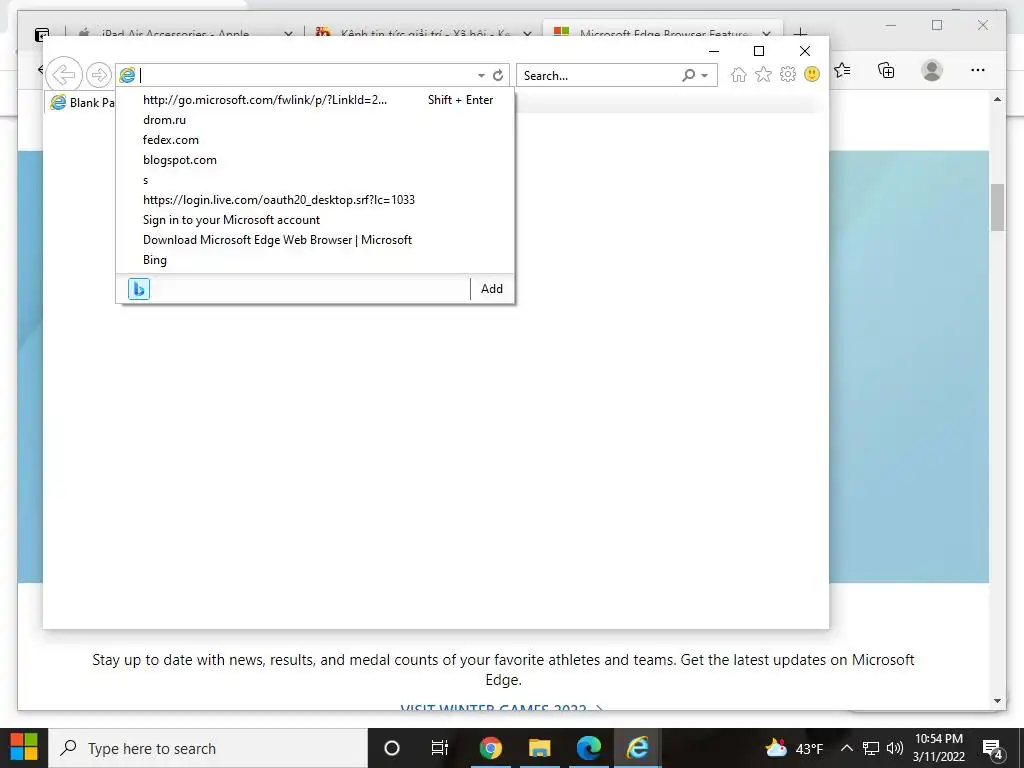Screen dimensions: 1024x768
Task: Select the "s" suggestion entry
Action: (315, 180)
